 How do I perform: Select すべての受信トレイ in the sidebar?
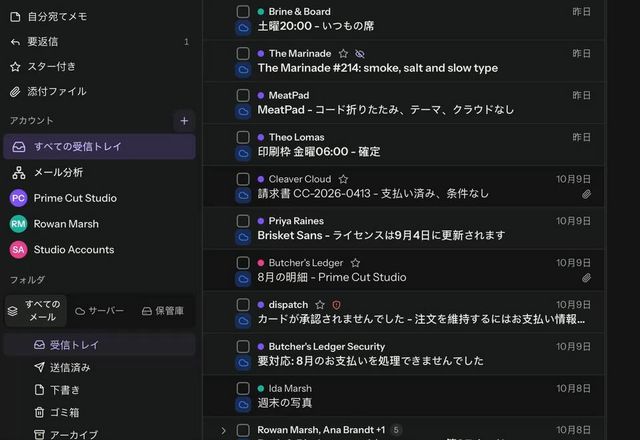(99, 147)
